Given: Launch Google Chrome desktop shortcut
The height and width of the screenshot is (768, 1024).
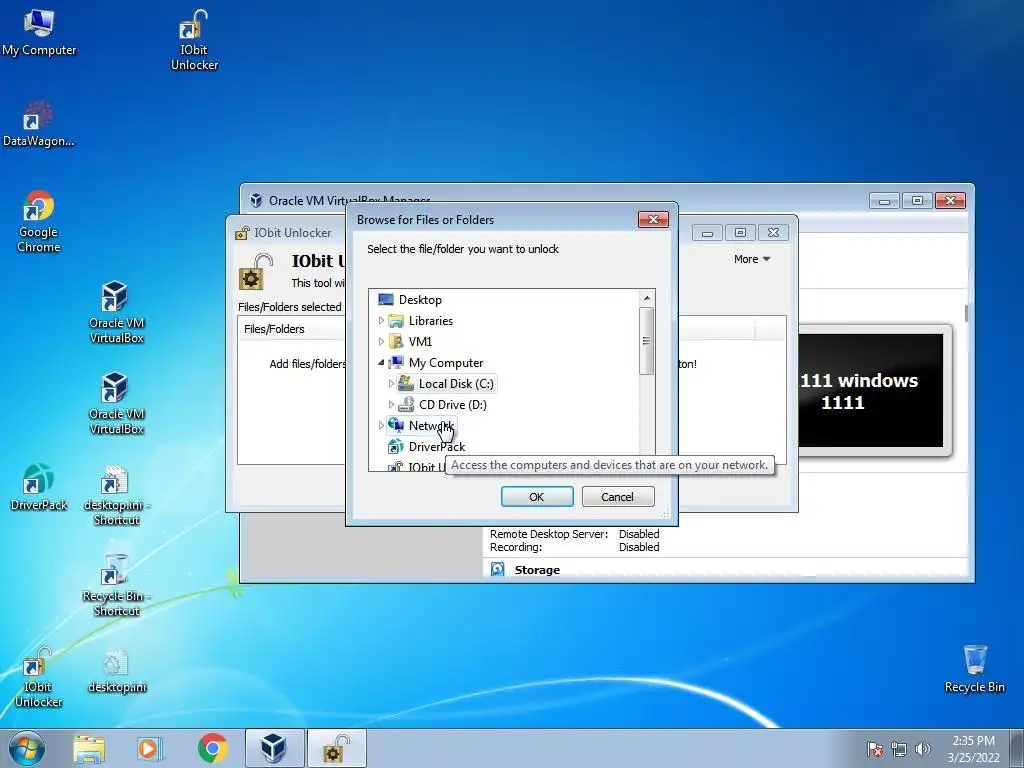Looking at the screenshot, I should (x=39, y=221).
